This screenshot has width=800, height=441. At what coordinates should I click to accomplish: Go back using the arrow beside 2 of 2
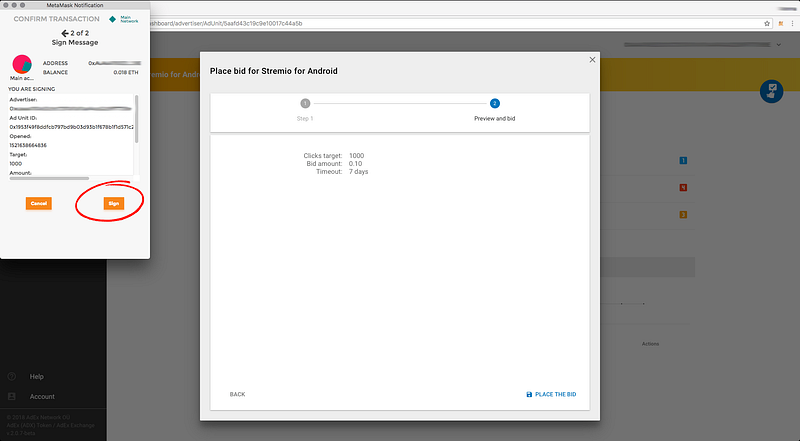[65, 33]
